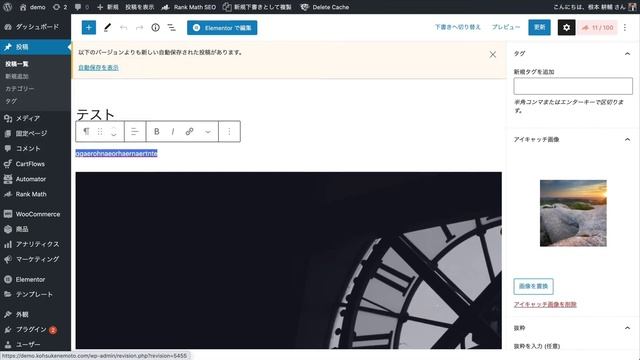Dismiss the autosave notice
Viewport: 640px width, 360px height.
[x=493, y=54]
